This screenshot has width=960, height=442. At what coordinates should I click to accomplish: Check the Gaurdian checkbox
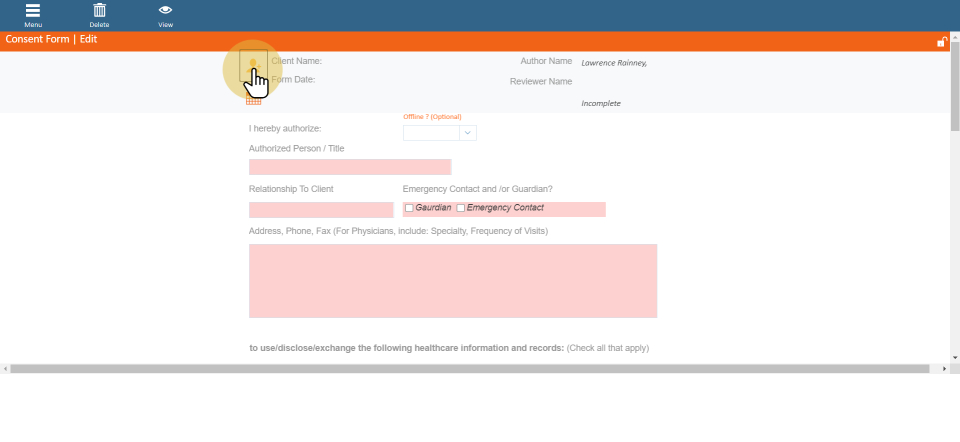(409, 208)
